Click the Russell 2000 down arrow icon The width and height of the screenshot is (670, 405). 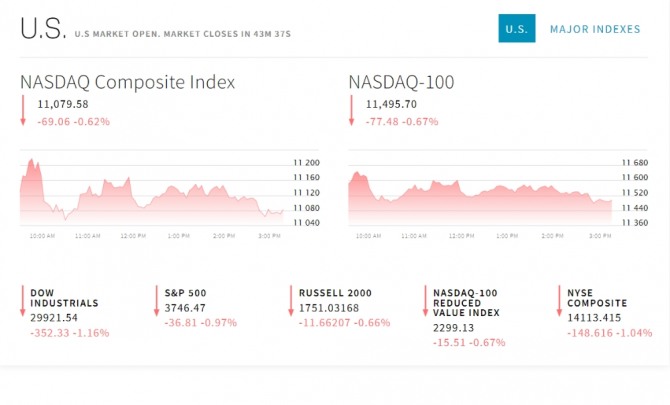click(x=291, y=301)
